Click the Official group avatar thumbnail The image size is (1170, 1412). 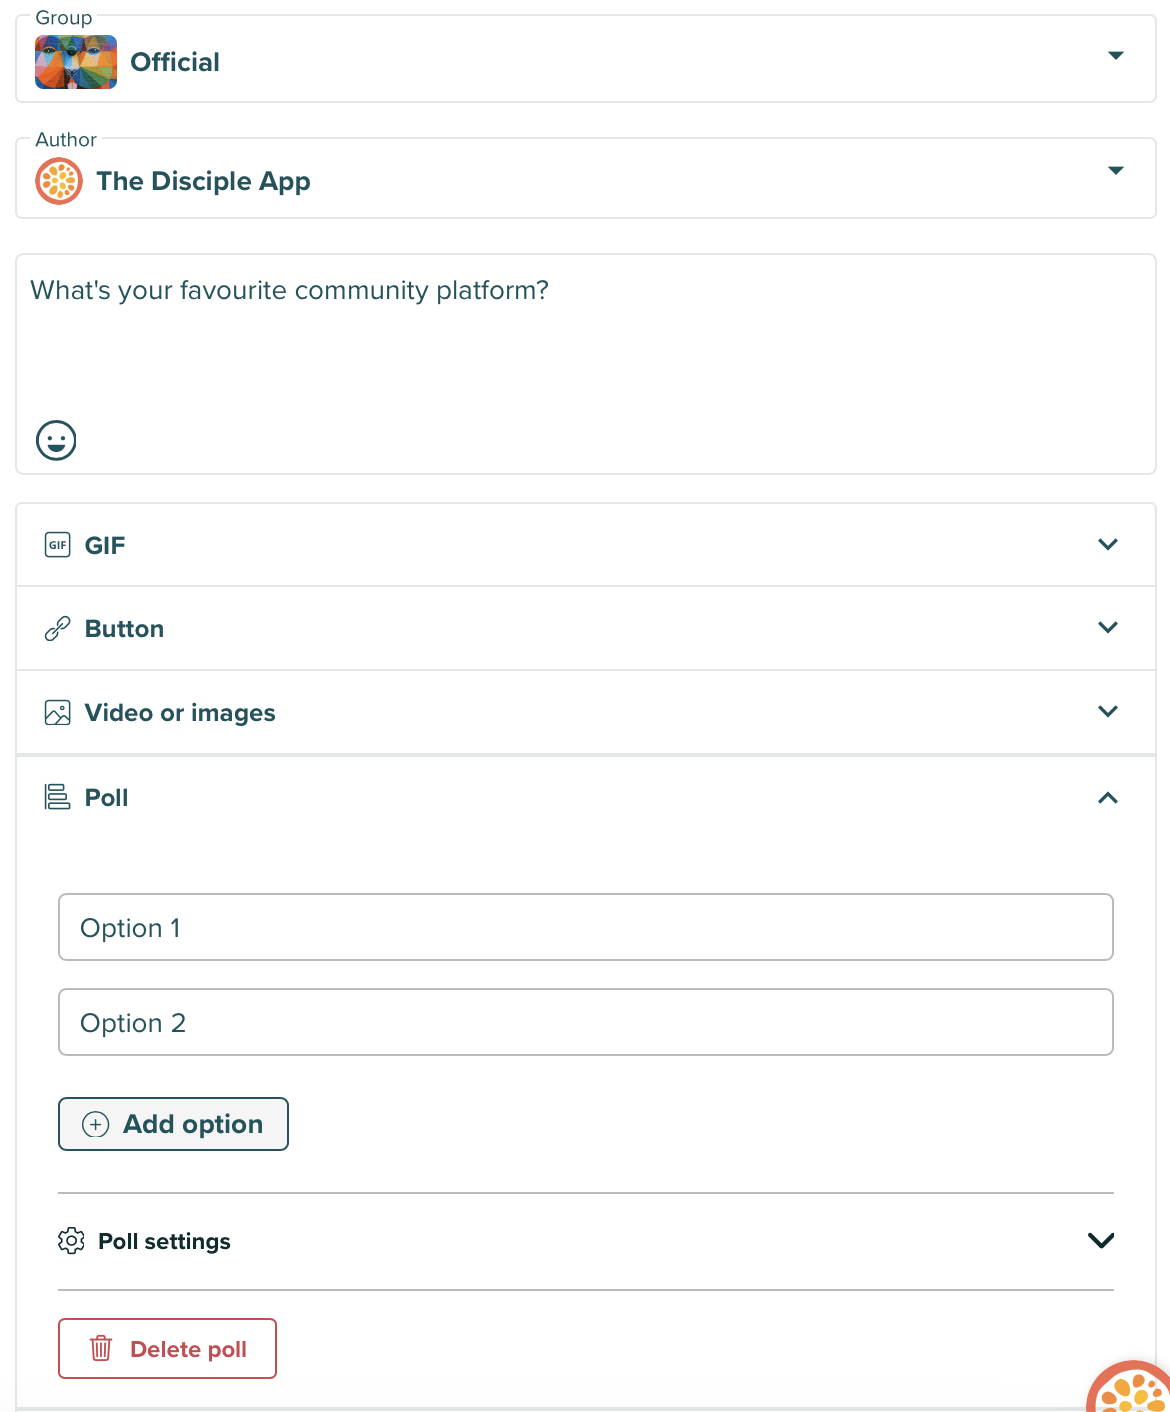pos(76,61)
